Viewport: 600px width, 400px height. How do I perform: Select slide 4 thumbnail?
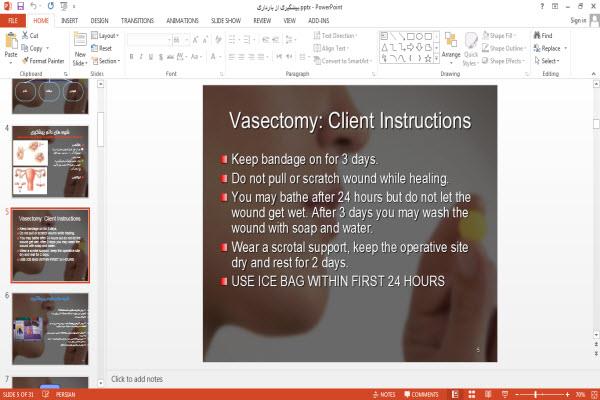[x=50, y=162]
